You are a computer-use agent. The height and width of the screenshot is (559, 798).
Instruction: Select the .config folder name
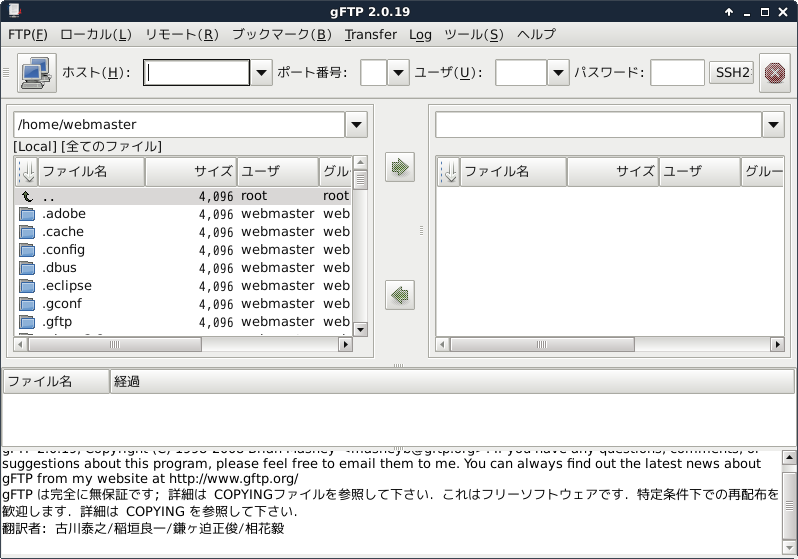click(63, 250)
